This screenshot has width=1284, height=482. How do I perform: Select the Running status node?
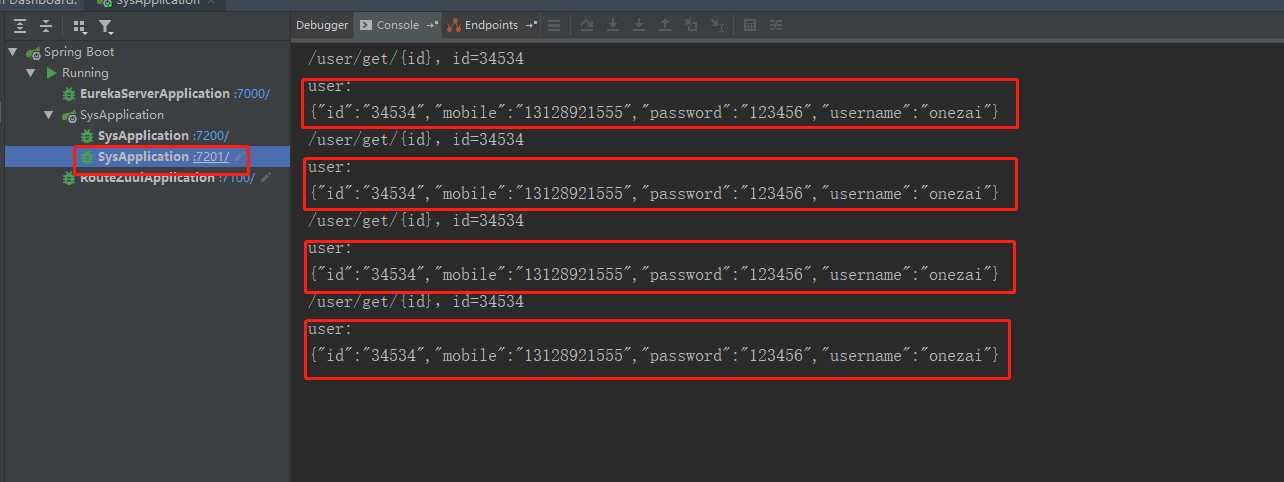click(85, 73)
